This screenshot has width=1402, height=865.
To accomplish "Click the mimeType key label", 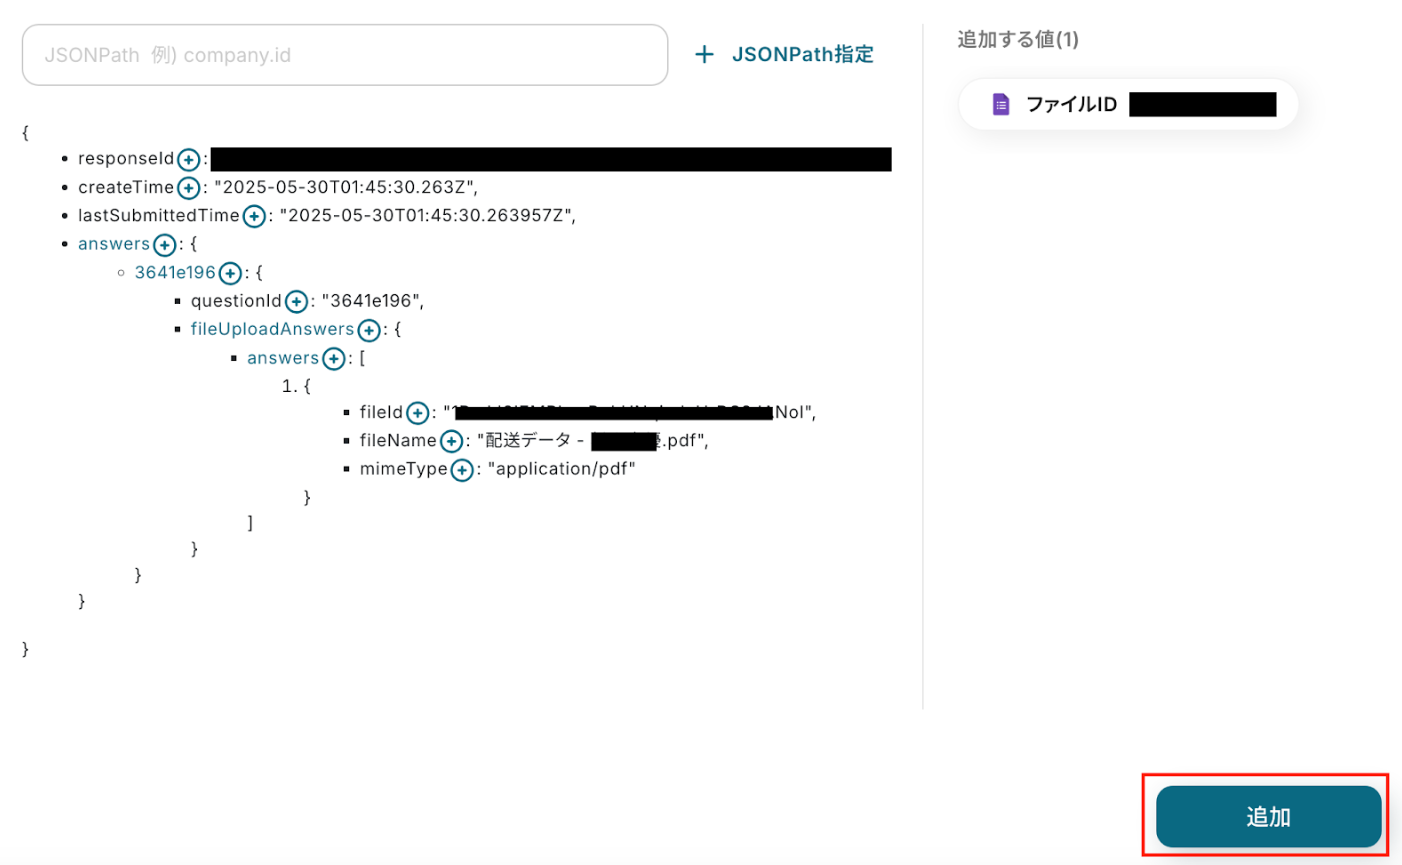I will 404,468.
